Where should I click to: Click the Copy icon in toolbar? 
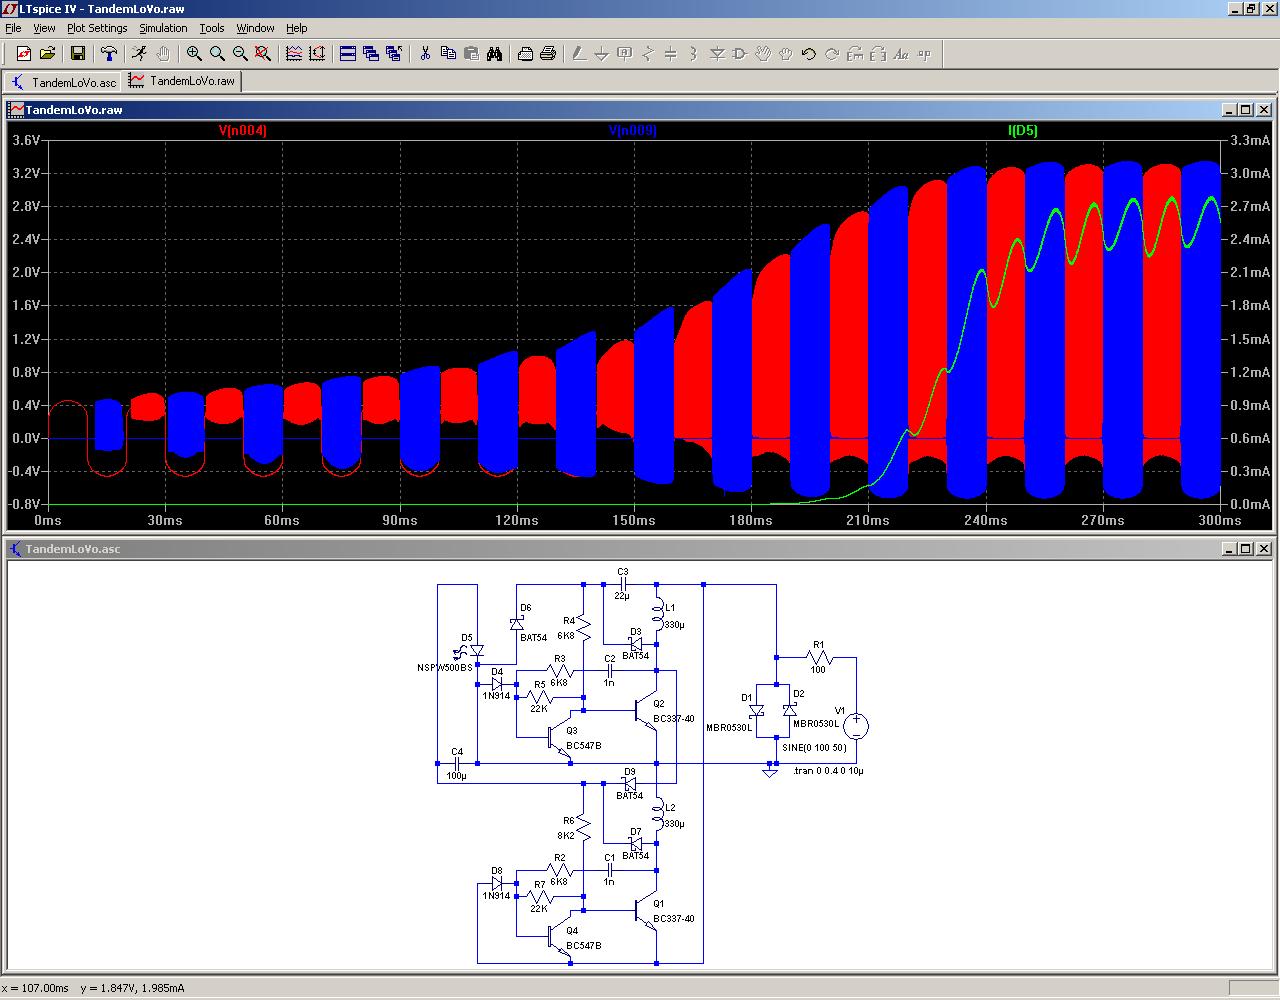448,54
